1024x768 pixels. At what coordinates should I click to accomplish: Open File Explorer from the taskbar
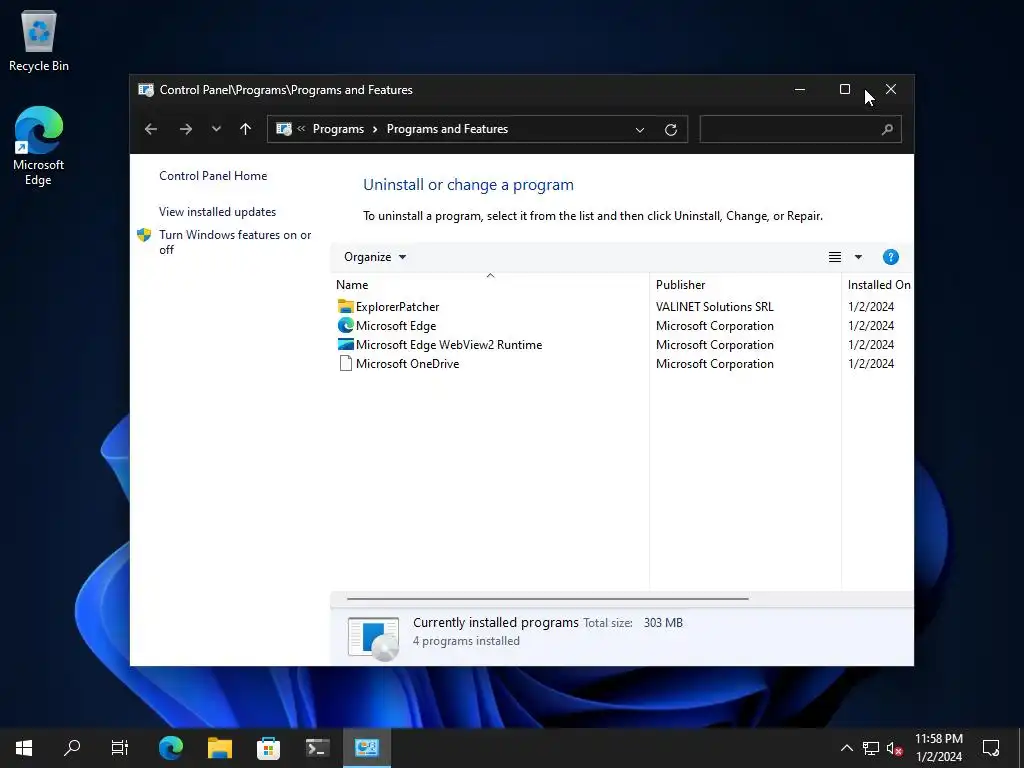220,748
